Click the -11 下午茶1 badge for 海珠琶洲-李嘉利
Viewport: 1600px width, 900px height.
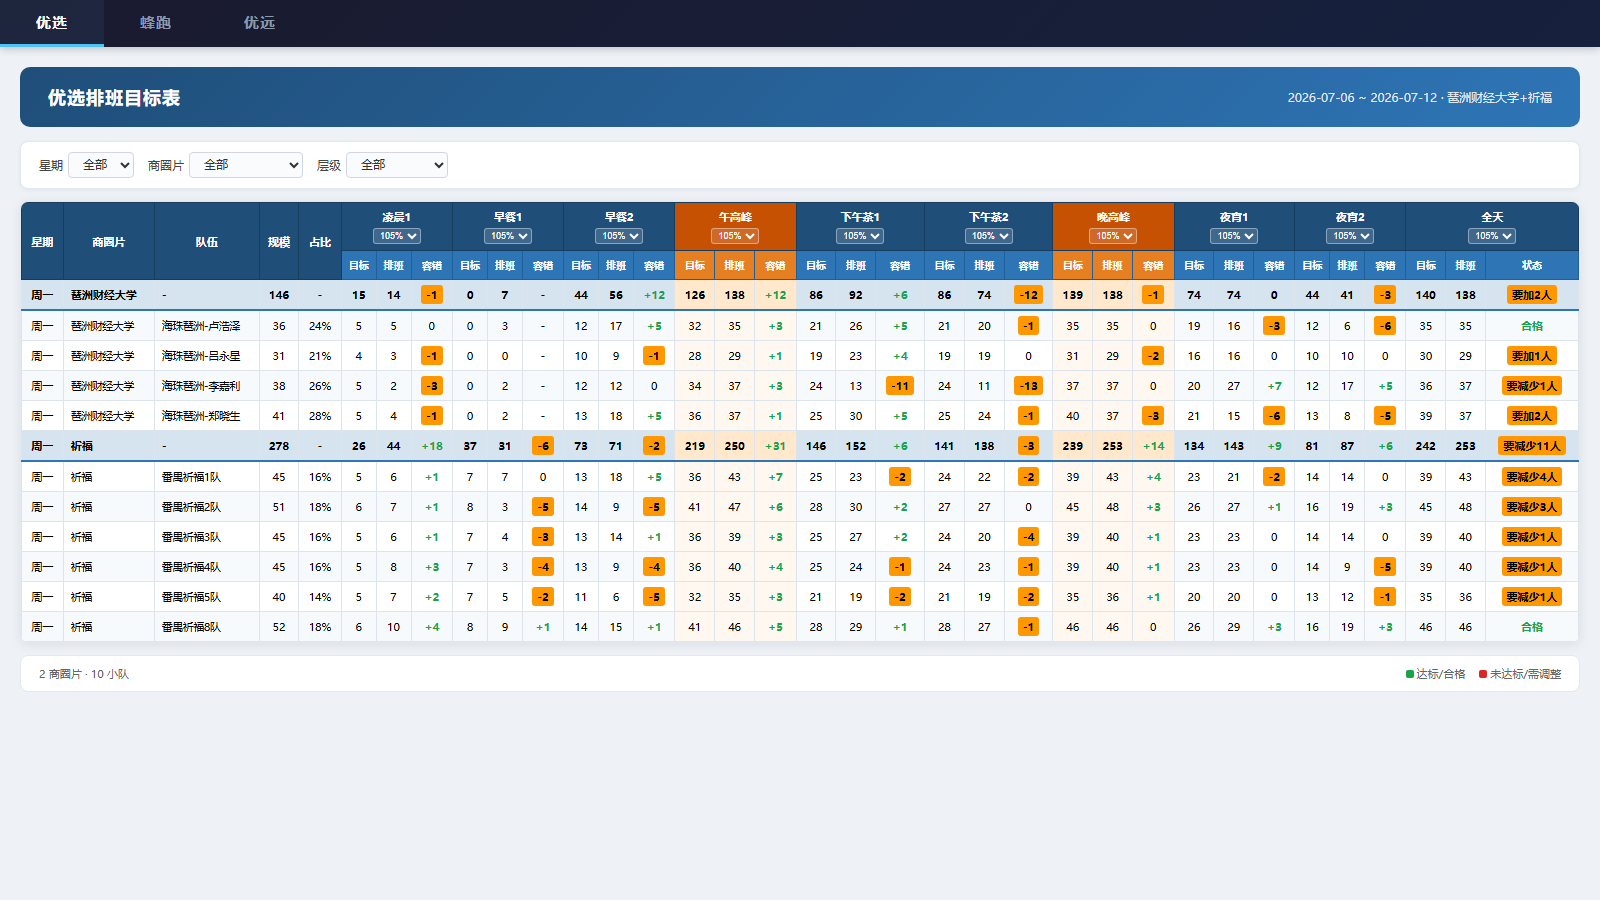(900, 386)
